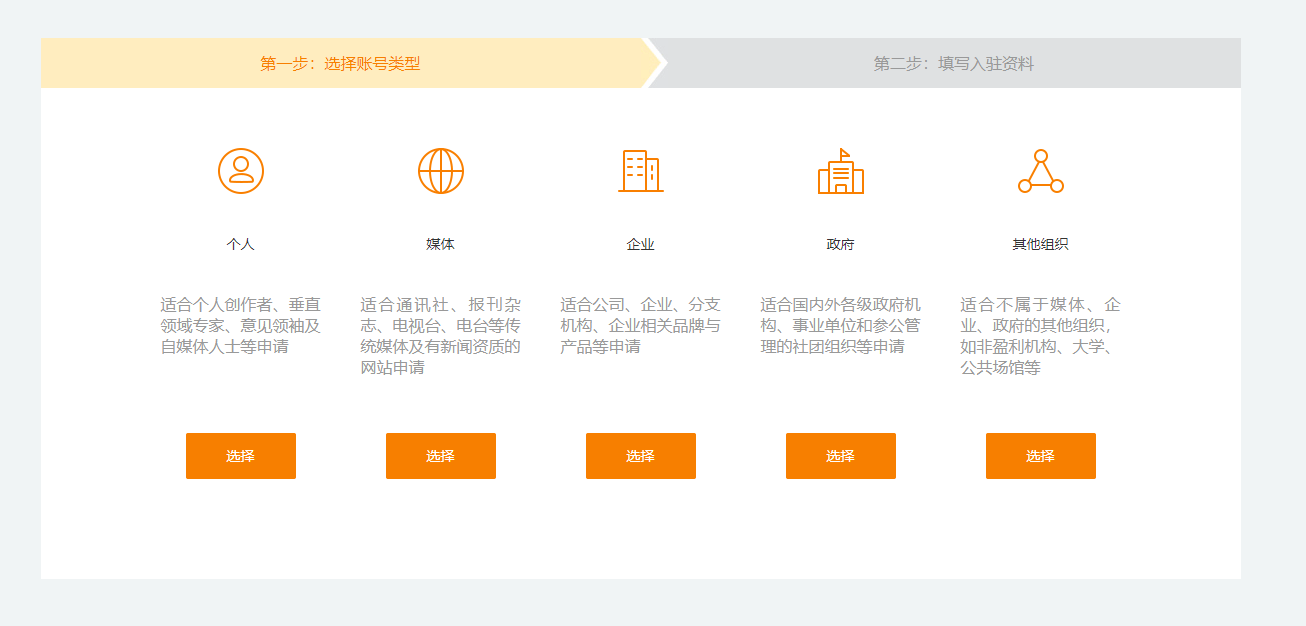Choose the 企业 account type via 选择
Viewport: 1306px width, 626px height.
(x=641, y=456)
